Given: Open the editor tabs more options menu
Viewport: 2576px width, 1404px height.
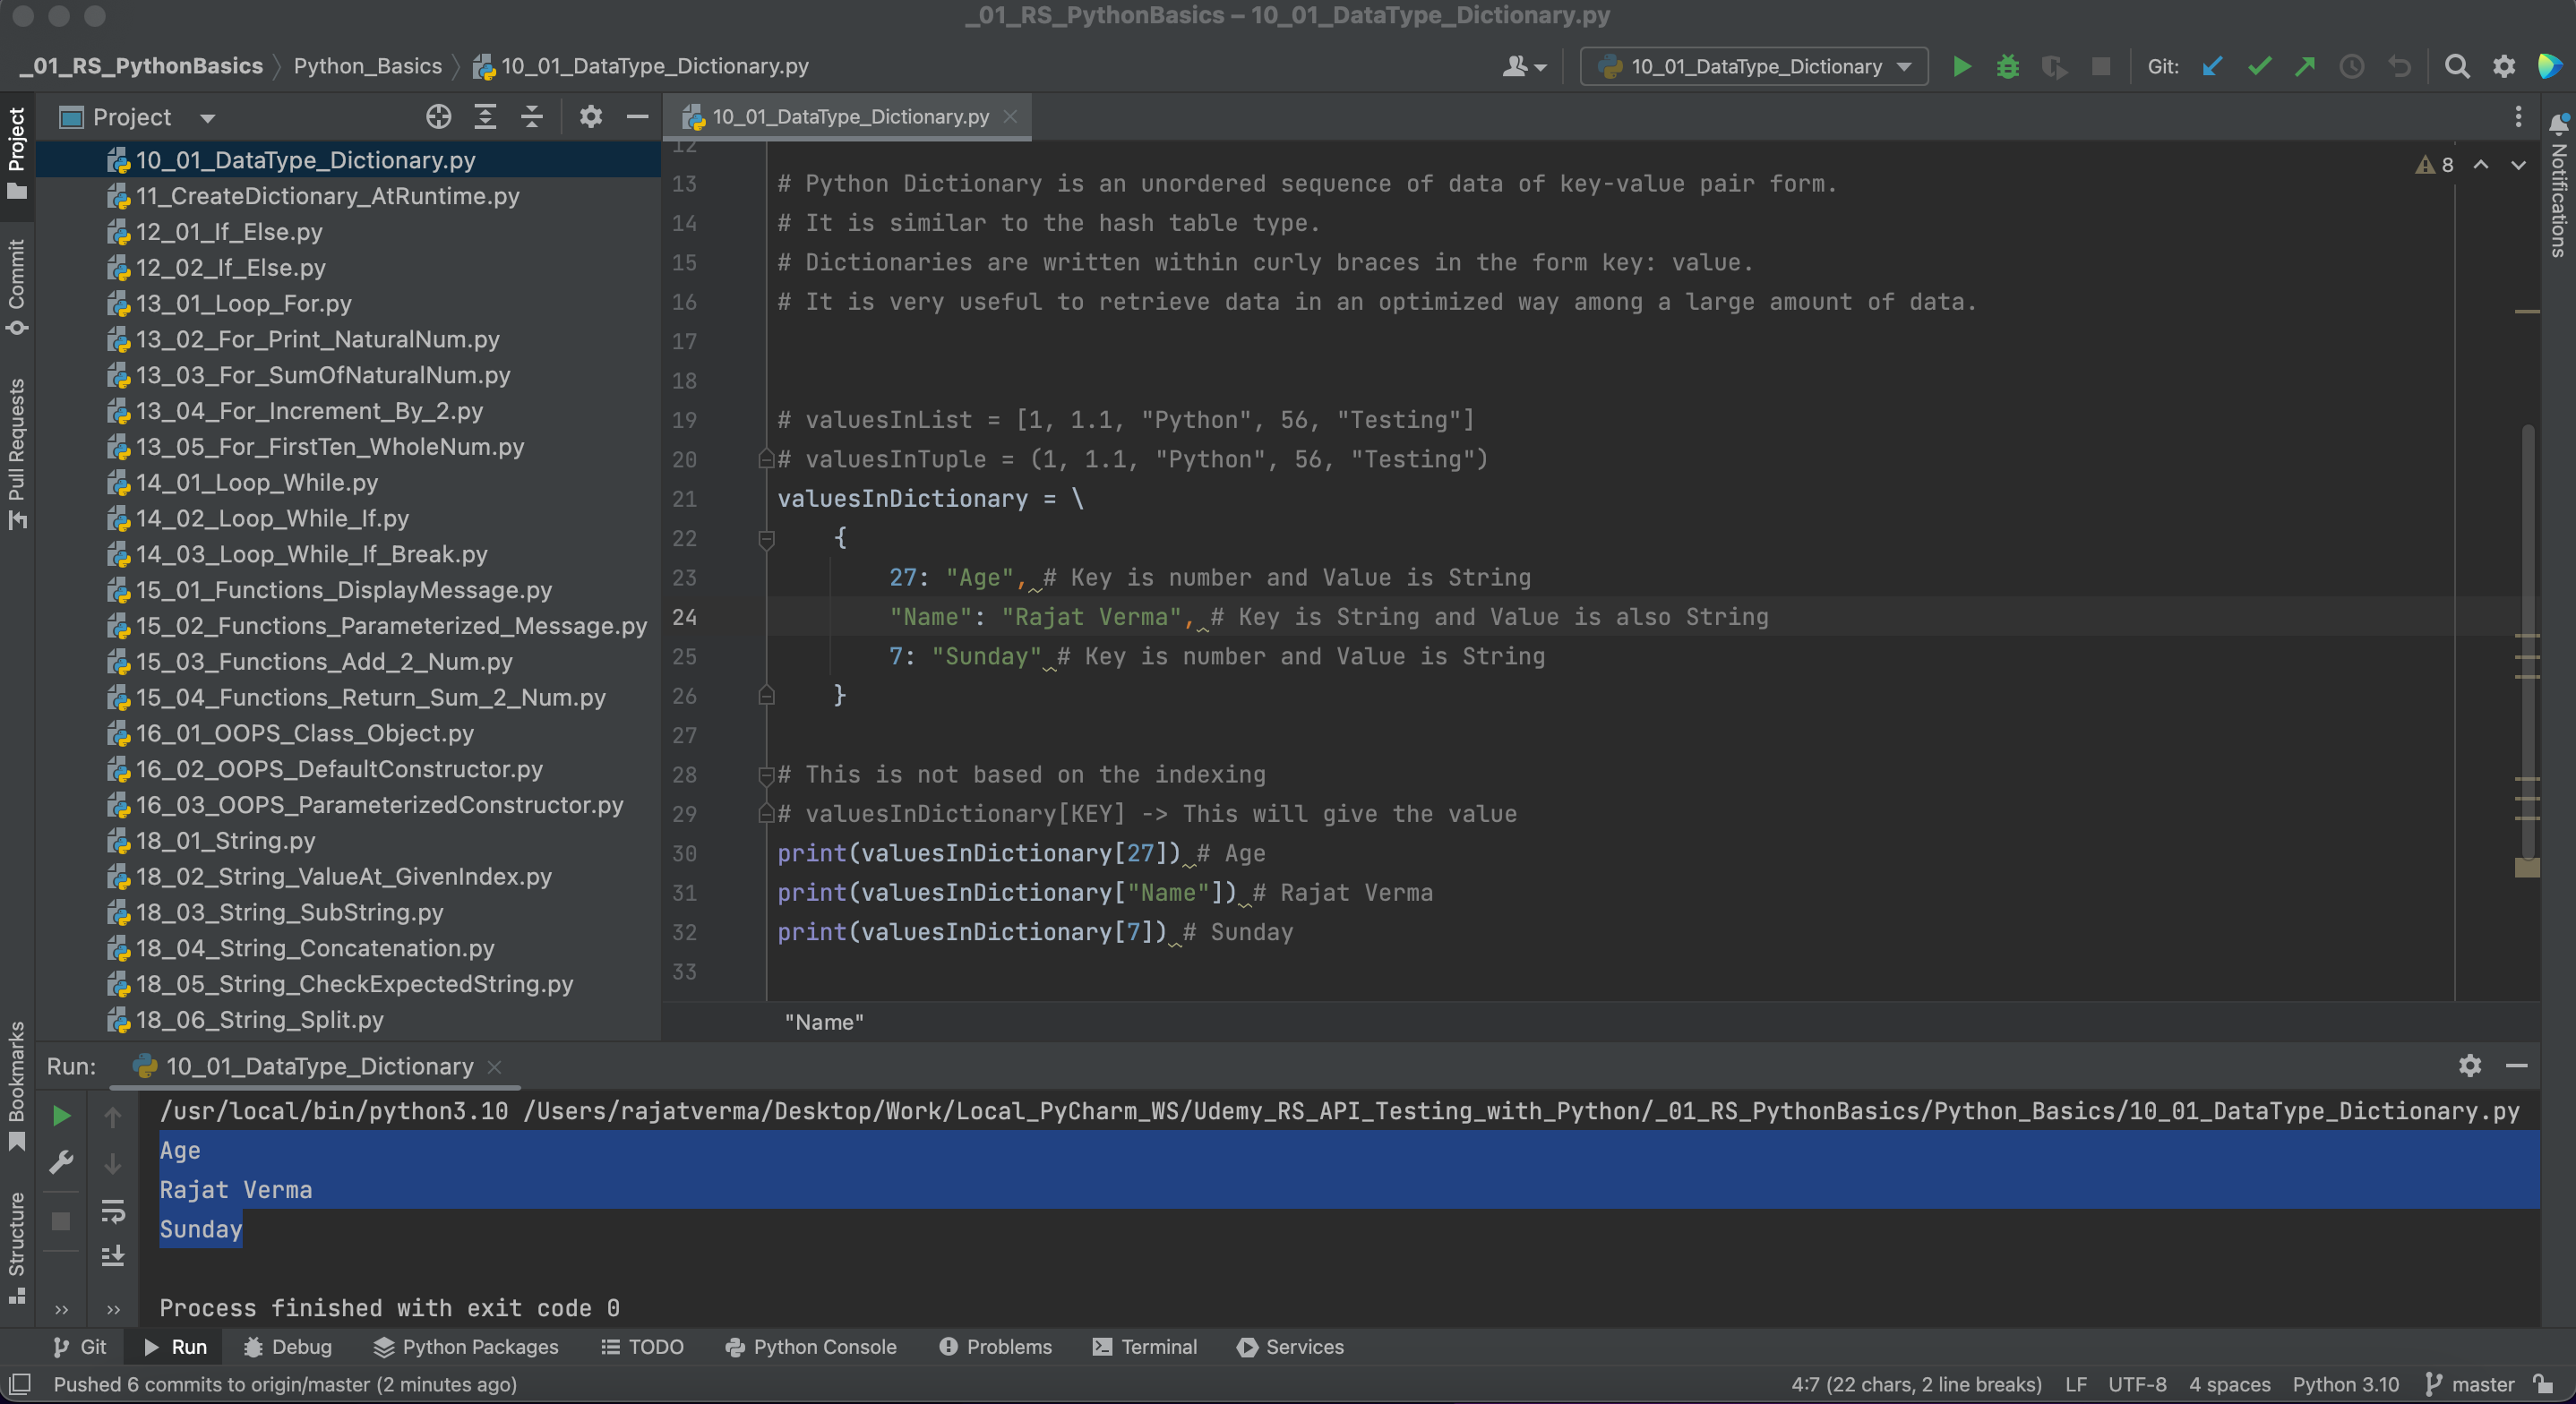Looking at the screenshot, I should click(2518, 117).
